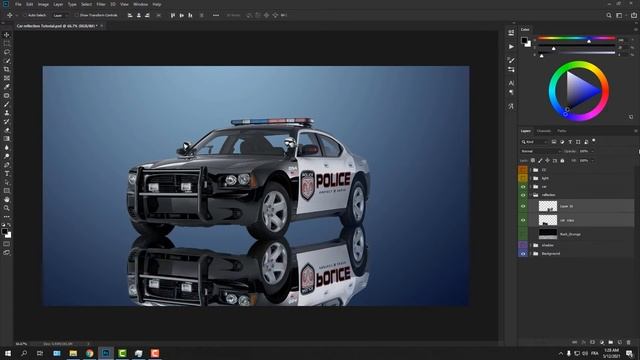Image resolution: width=640 pixels, height=360 pixels.
Task: Select the History Brush tool
Action: pyautogui.click(x=7, y=121)
